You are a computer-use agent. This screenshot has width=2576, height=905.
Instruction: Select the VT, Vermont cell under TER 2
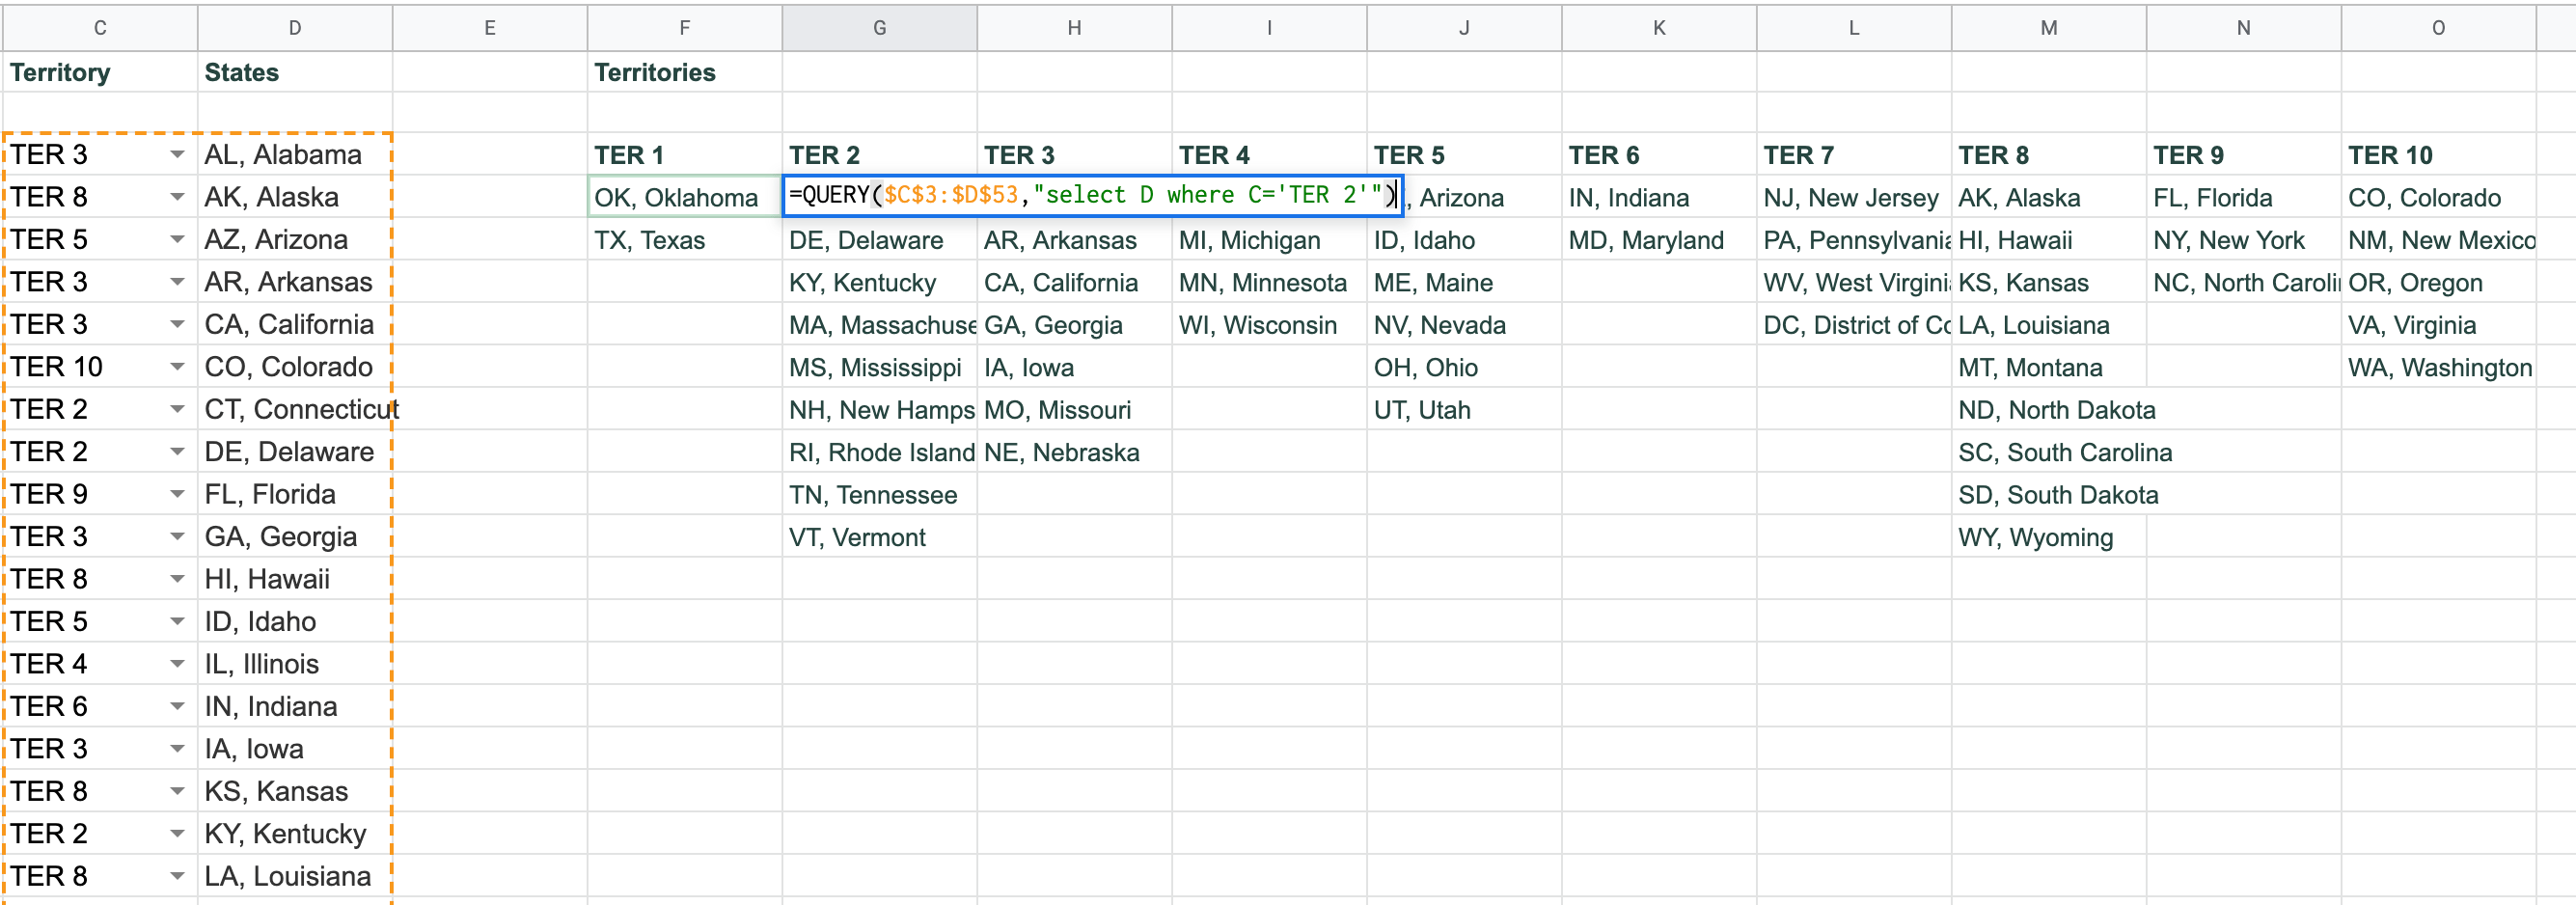(857, 536)
